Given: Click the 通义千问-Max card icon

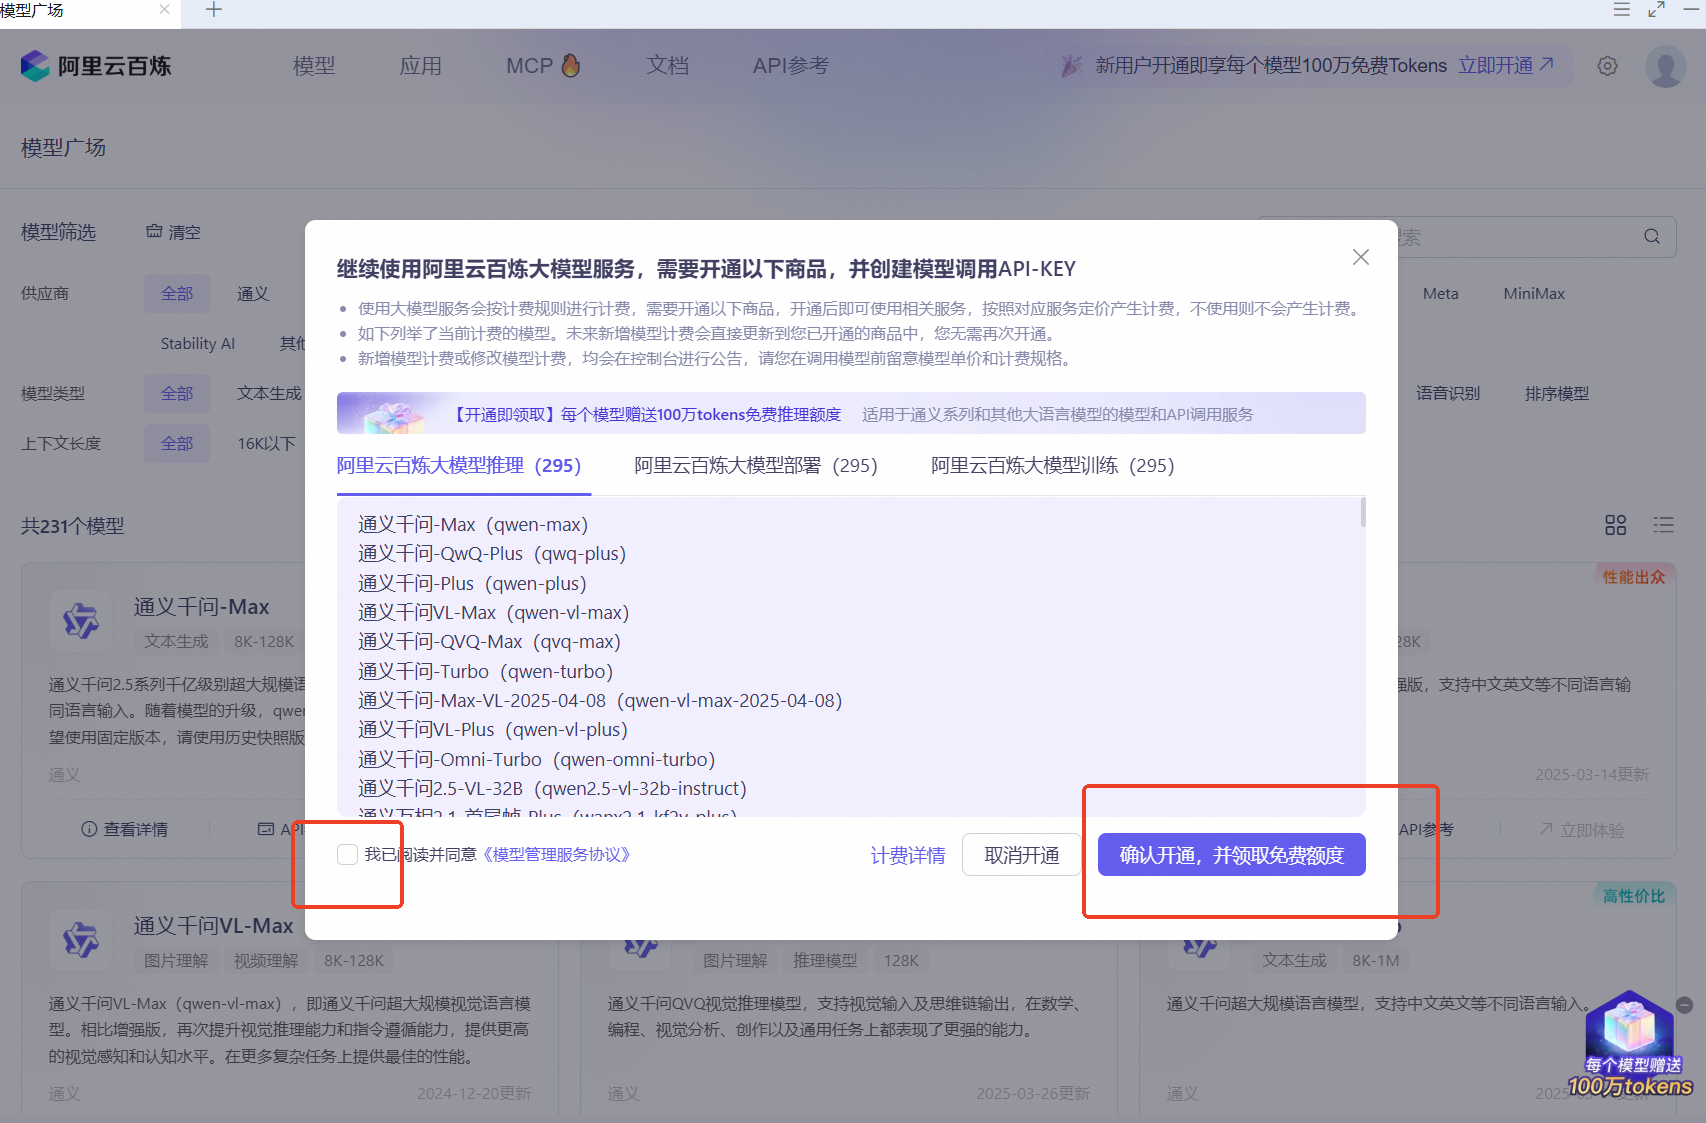Looking at the screenshot, I should [x=81, y=621].
